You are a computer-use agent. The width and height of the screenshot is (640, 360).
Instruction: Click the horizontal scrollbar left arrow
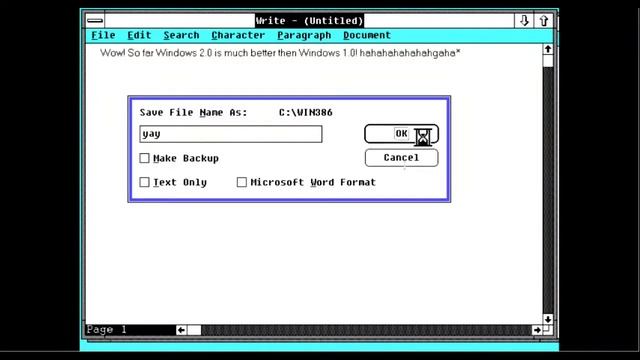click(181, 330)
